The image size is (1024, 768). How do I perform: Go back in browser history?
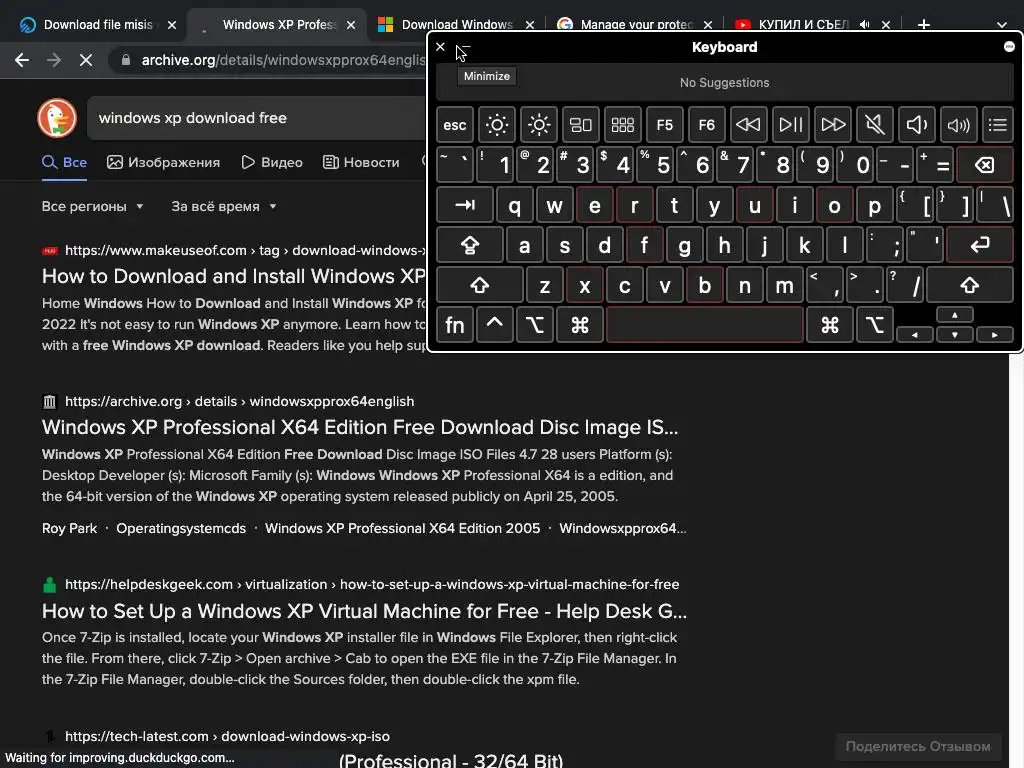(22, 60)
